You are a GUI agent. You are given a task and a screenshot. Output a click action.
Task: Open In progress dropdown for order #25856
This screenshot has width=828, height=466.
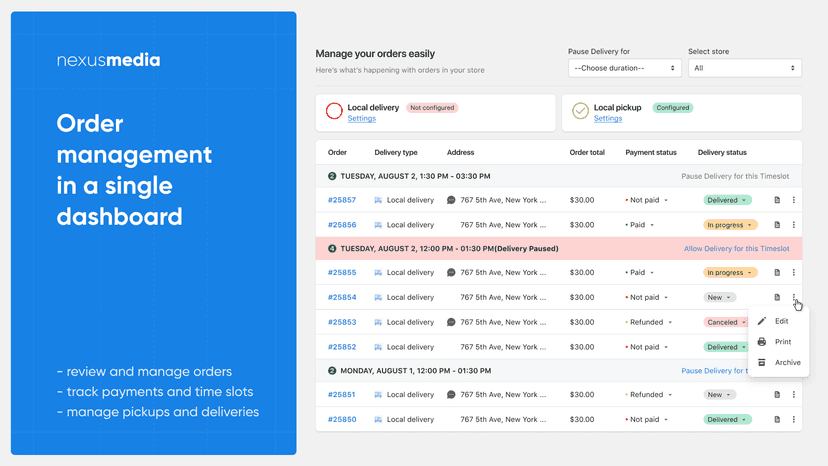(730, 225)
